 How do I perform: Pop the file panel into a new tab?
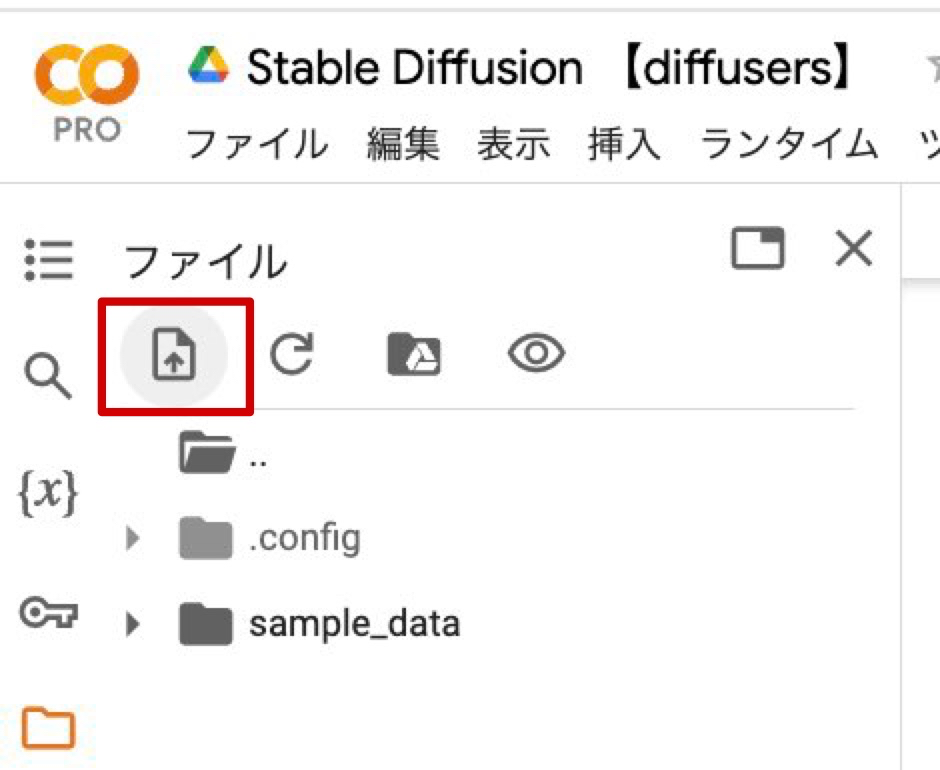757,249
